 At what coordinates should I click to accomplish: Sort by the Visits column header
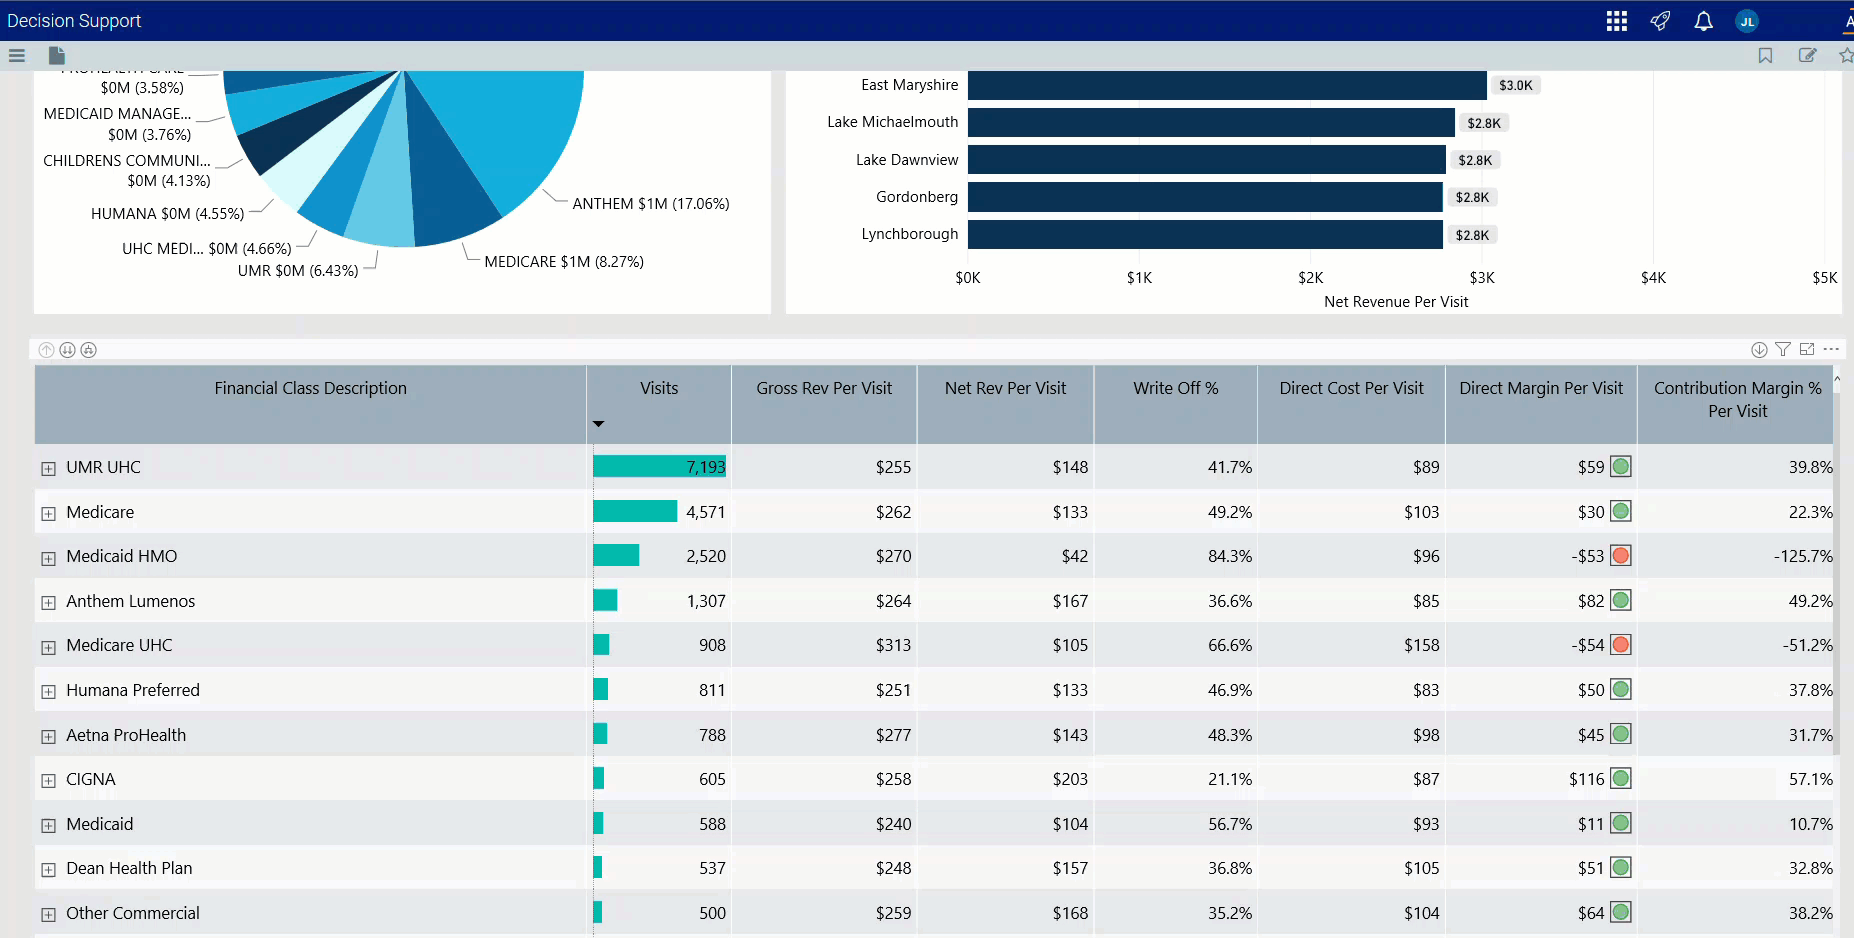[x=658, y=388]
